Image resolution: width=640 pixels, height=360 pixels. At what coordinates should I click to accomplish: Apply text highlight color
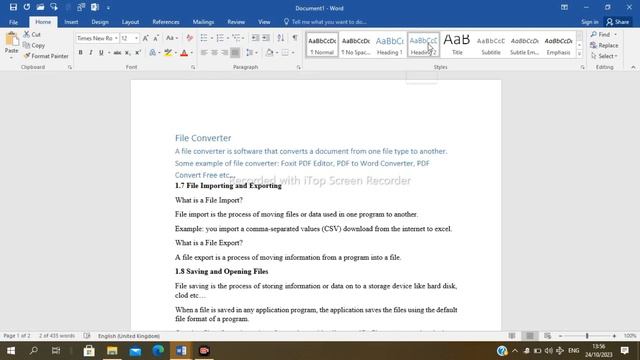[168, 53]
